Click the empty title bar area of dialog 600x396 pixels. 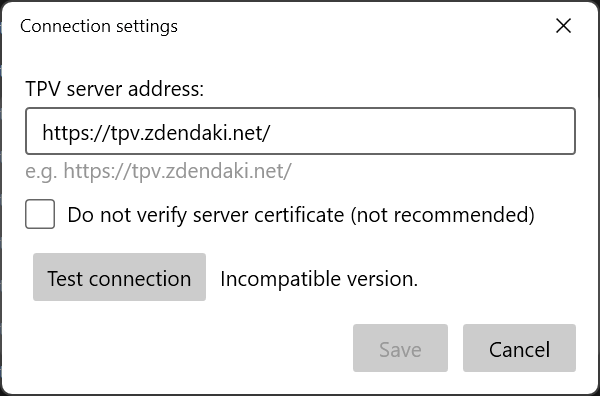click(364, 26)
